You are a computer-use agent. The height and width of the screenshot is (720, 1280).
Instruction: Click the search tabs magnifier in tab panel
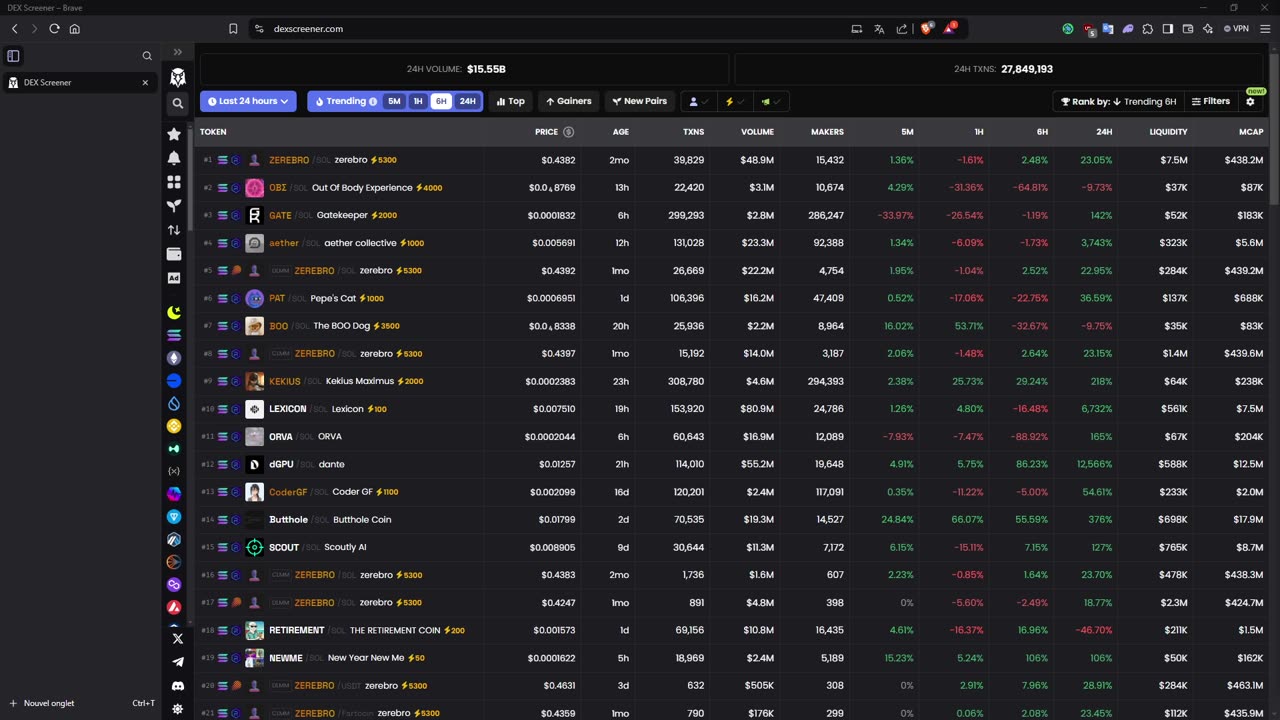(x=147, y=56)
